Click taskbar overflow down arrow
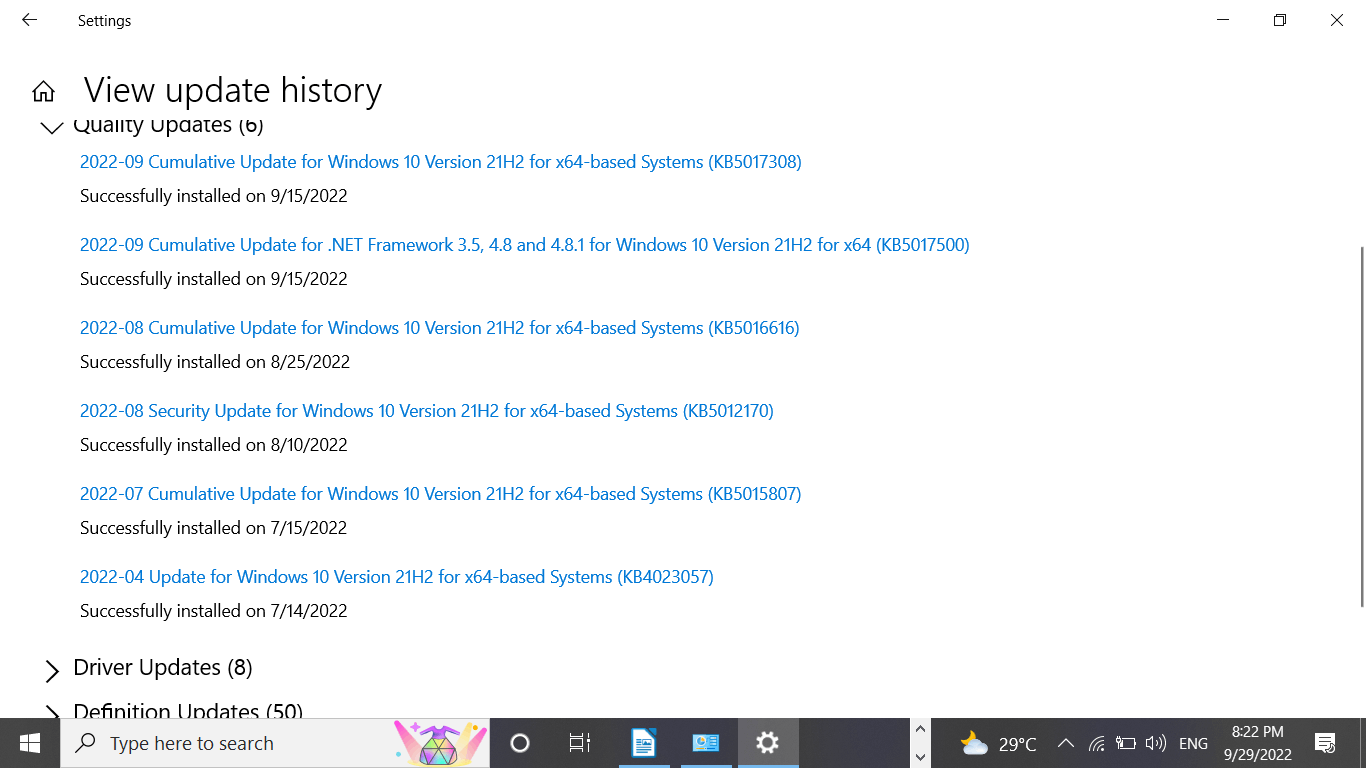Screen dimensions: 1366x768 pos(920,756)
